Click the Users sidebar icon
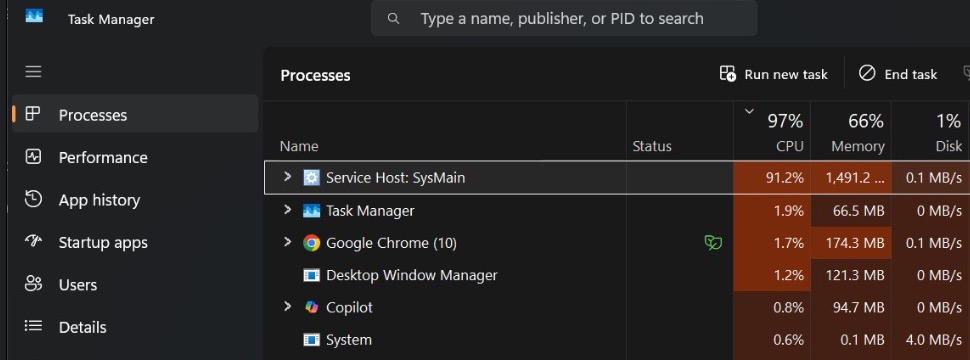970x360 pixels. 33,284
